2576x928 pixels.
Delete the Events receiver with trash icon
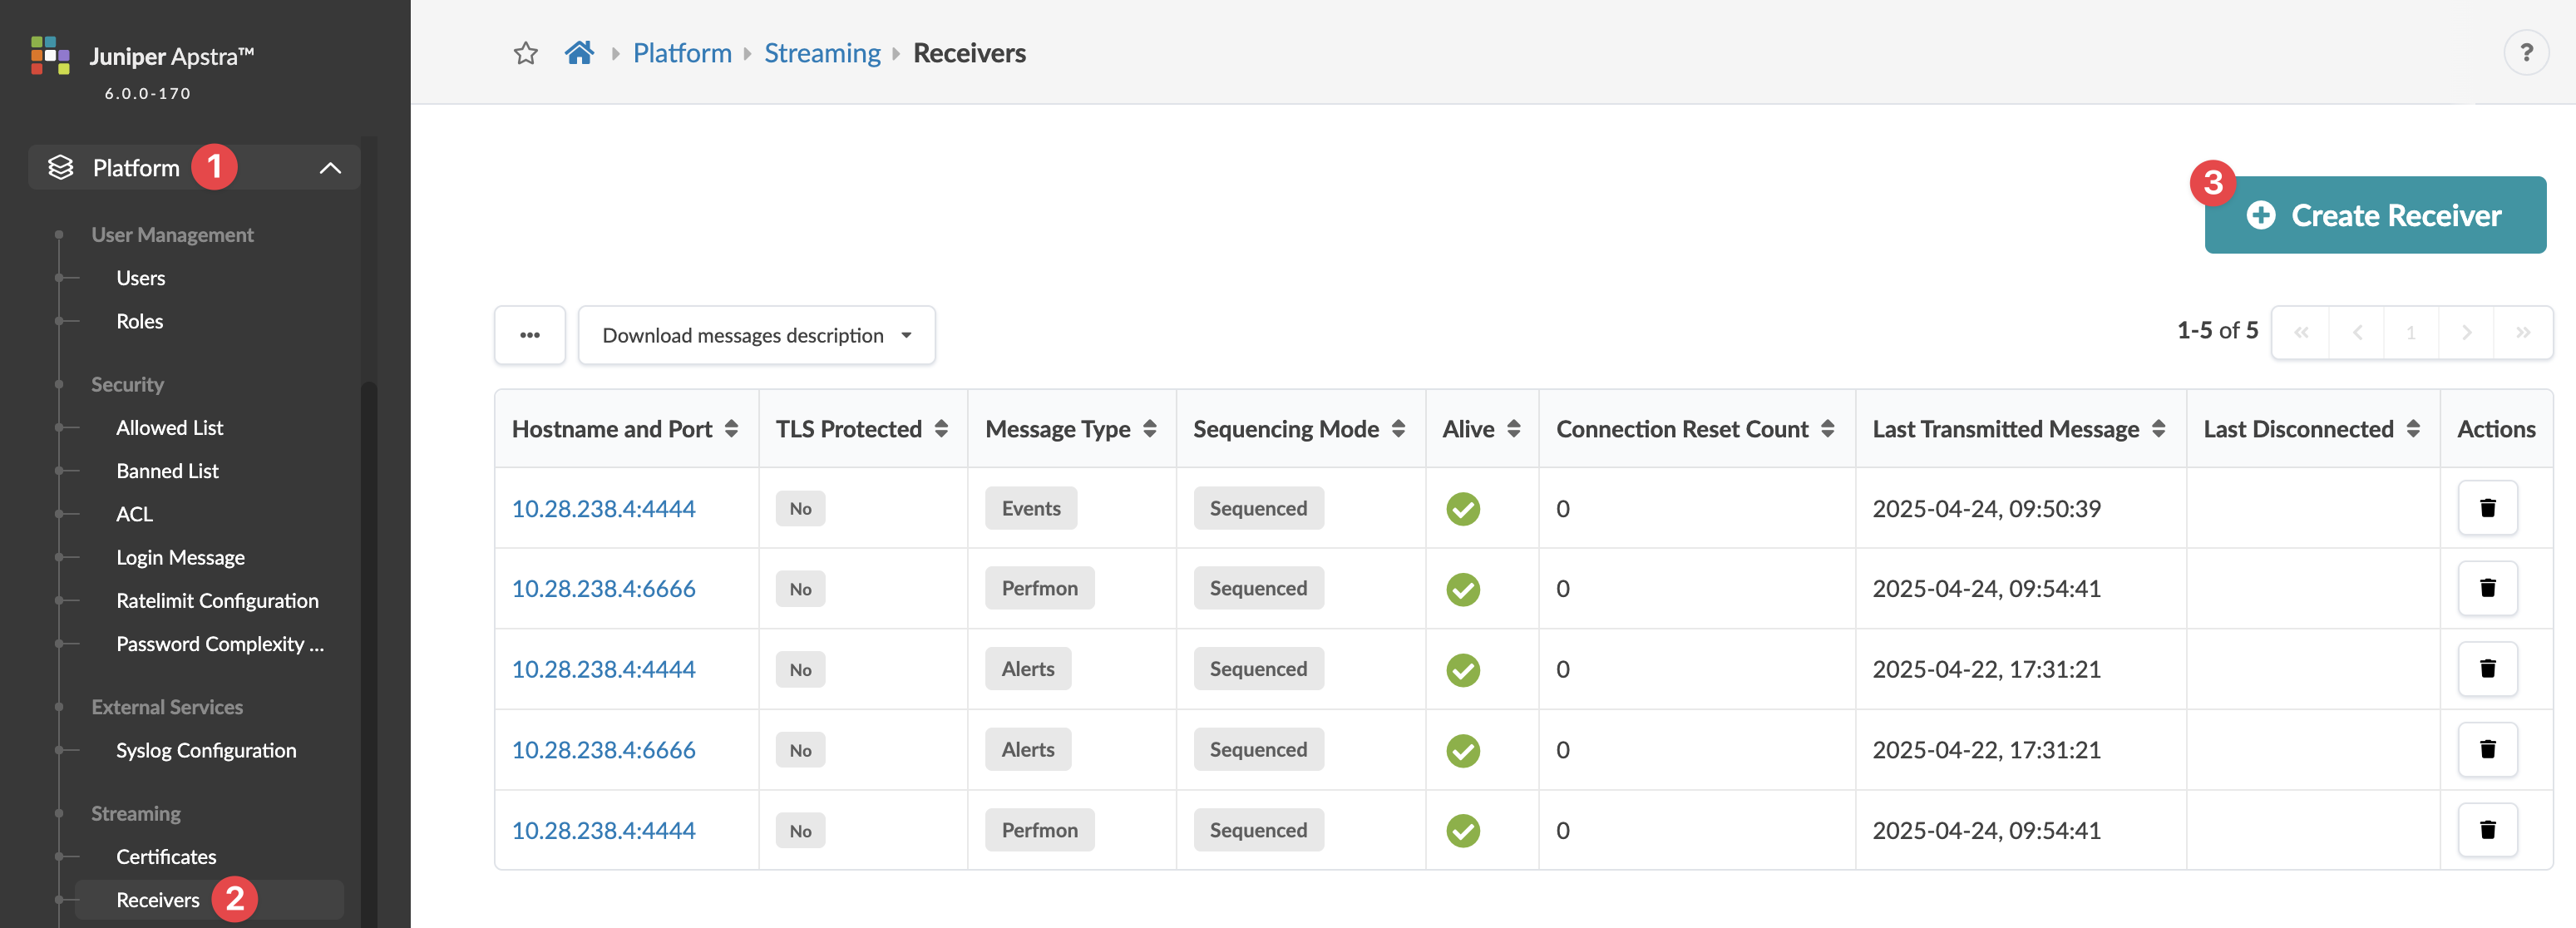2488,508
